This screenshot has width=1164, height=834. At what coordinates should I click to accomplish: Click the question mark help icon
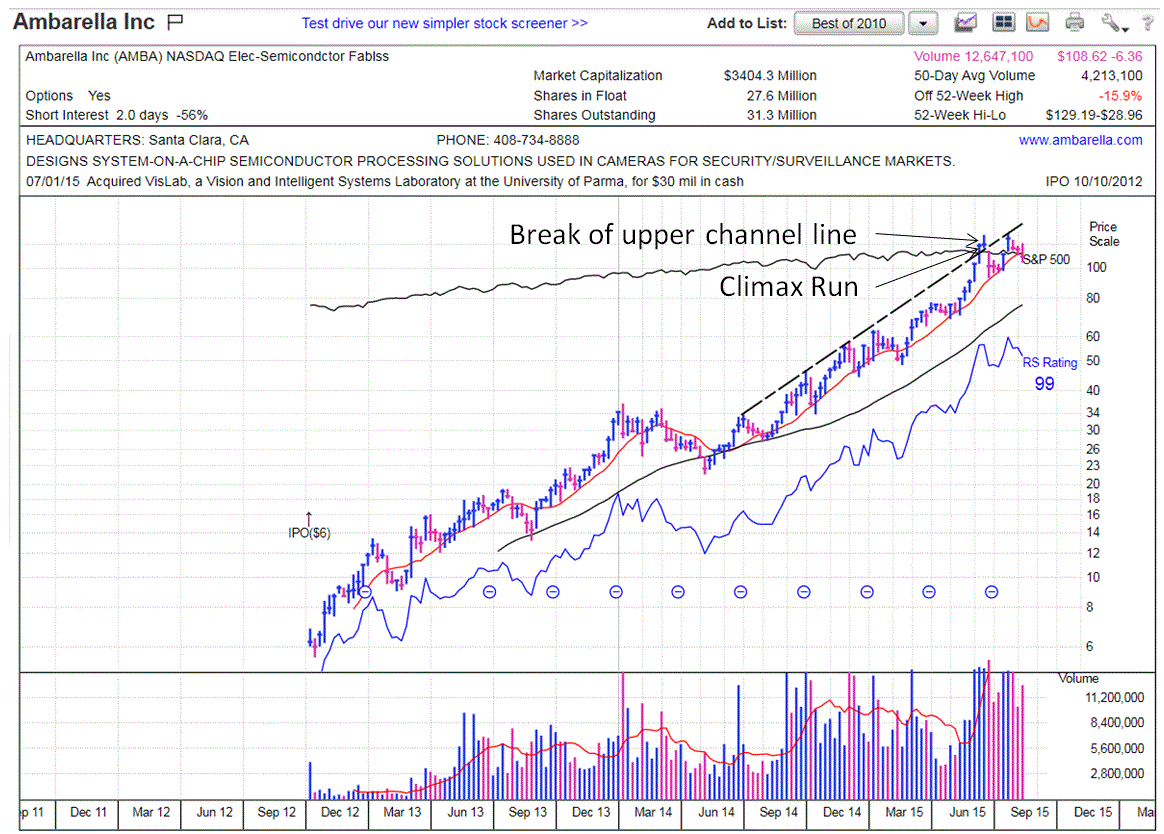(1148, 23)
